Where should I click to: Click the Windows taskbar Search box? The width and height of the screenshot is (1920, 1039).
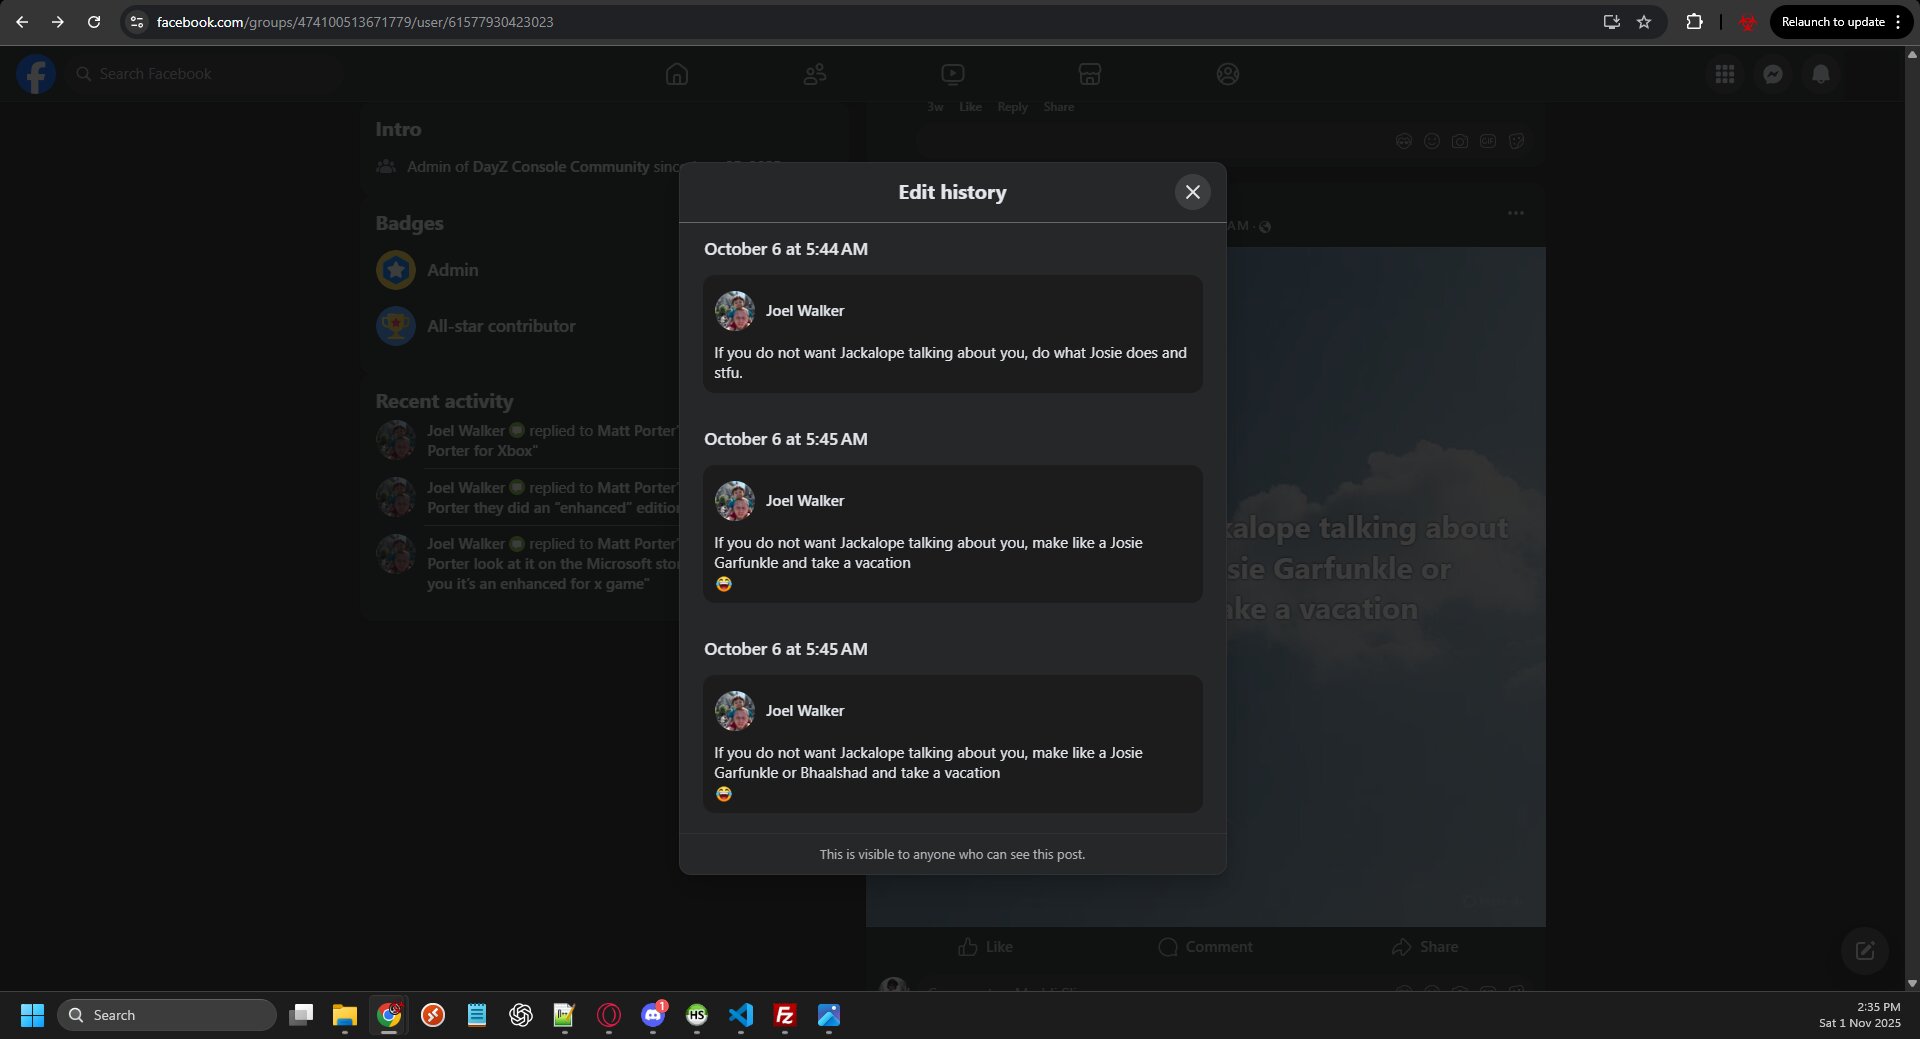[167, 1015]
